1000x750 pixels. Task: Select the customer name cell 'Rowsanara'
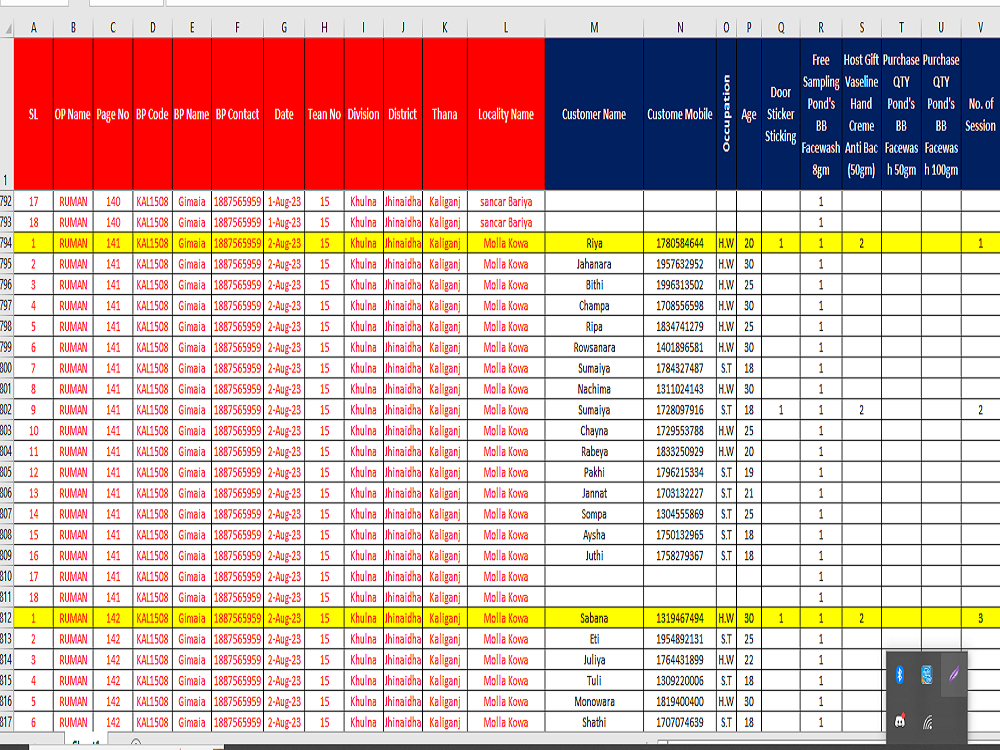[594, 348]
